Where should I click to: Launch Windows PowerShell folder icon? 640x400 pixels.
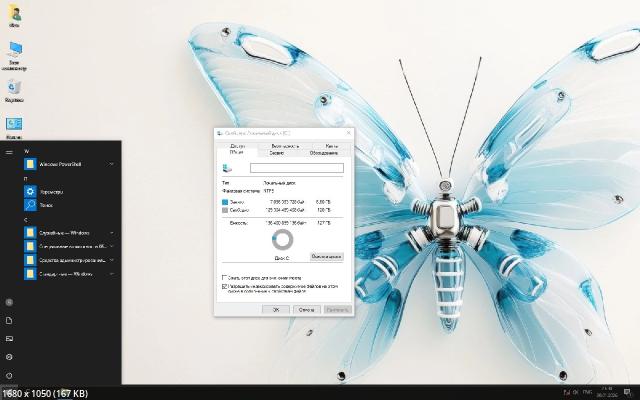(x=31, y=163)
